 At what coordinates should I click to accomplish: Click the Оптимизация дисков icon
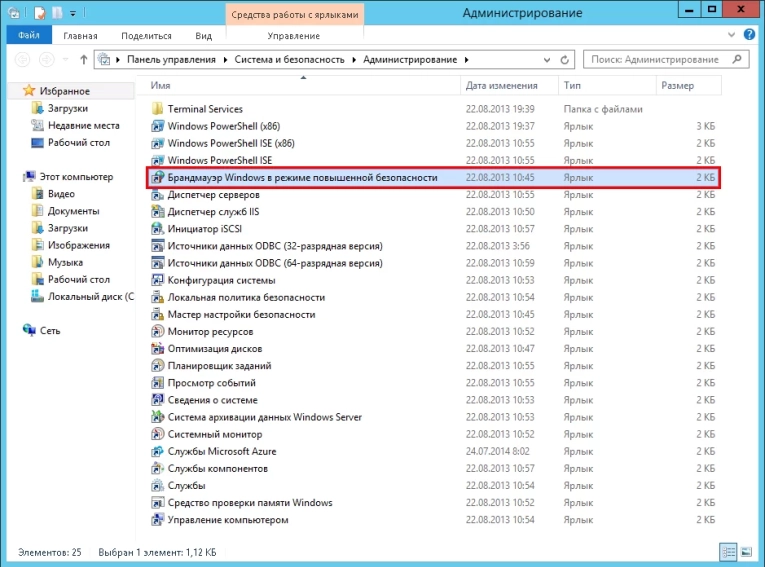pos(157,348)
